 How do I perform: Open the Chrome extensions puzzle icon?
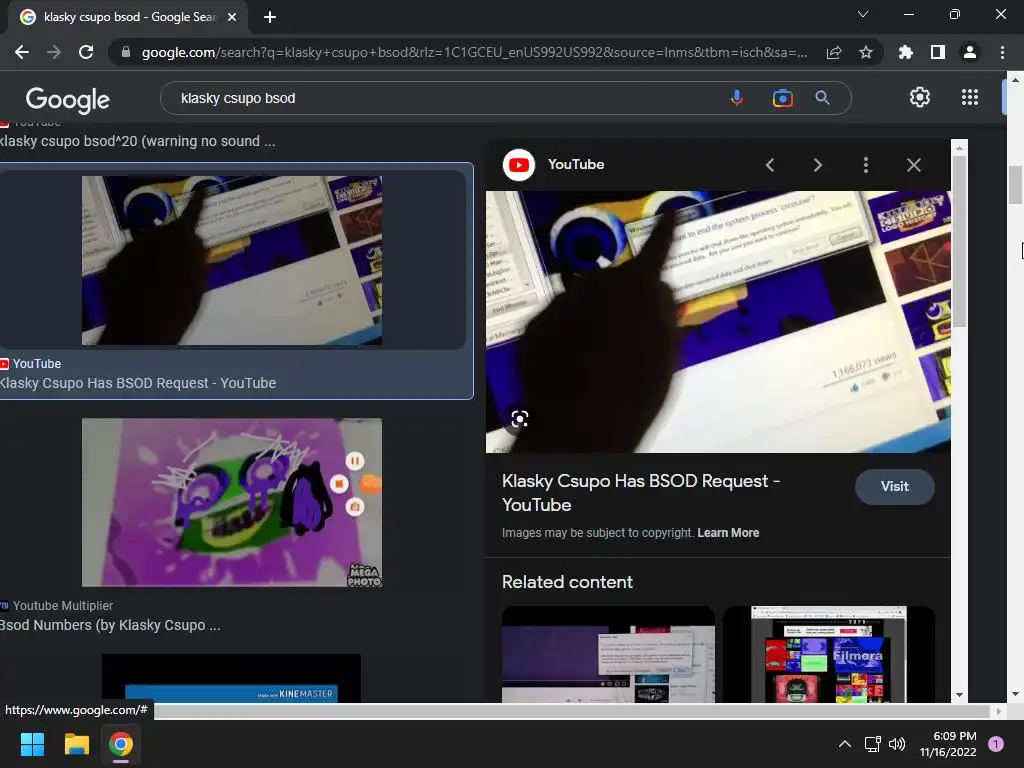coord(906,52)
